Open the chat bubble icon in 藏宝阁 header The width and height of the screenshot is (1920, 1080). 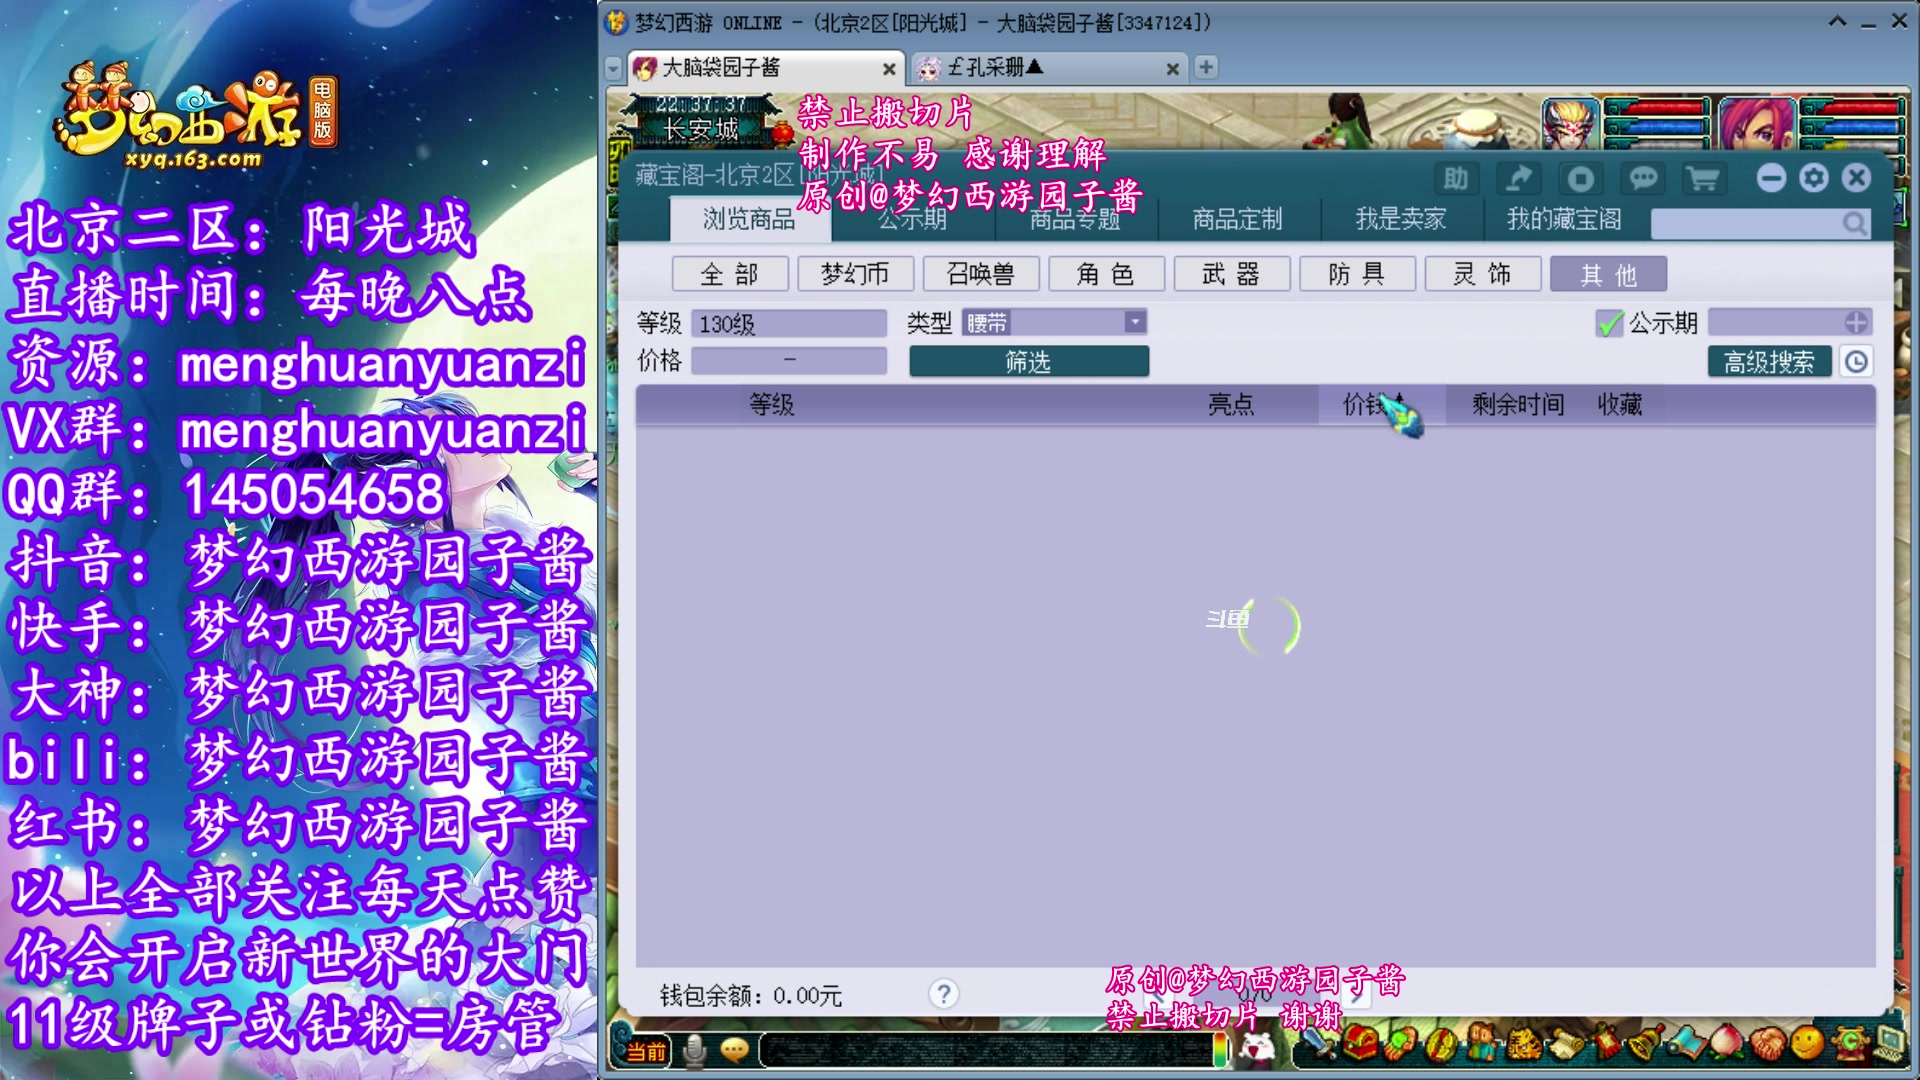pyautogui.click(x=1643, y=179)
